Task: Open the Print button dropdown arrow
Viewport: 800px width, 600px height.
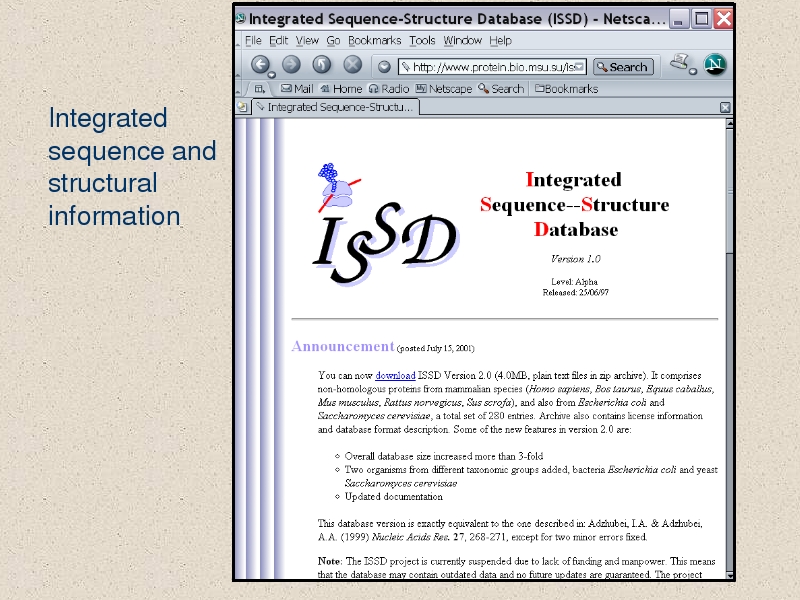Action: coord(693,71)
